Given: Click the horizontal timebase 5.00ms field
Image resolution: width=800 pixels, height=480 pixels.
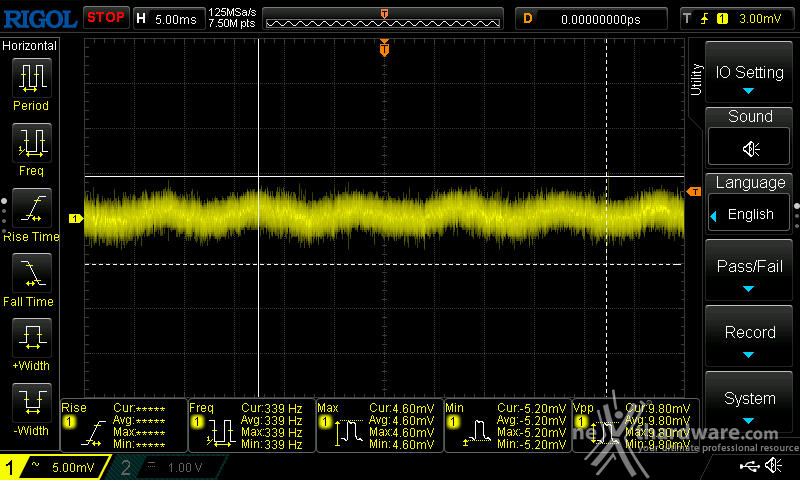Looking at the screenshot, I should pyautogui.click(x=169, y=19).
